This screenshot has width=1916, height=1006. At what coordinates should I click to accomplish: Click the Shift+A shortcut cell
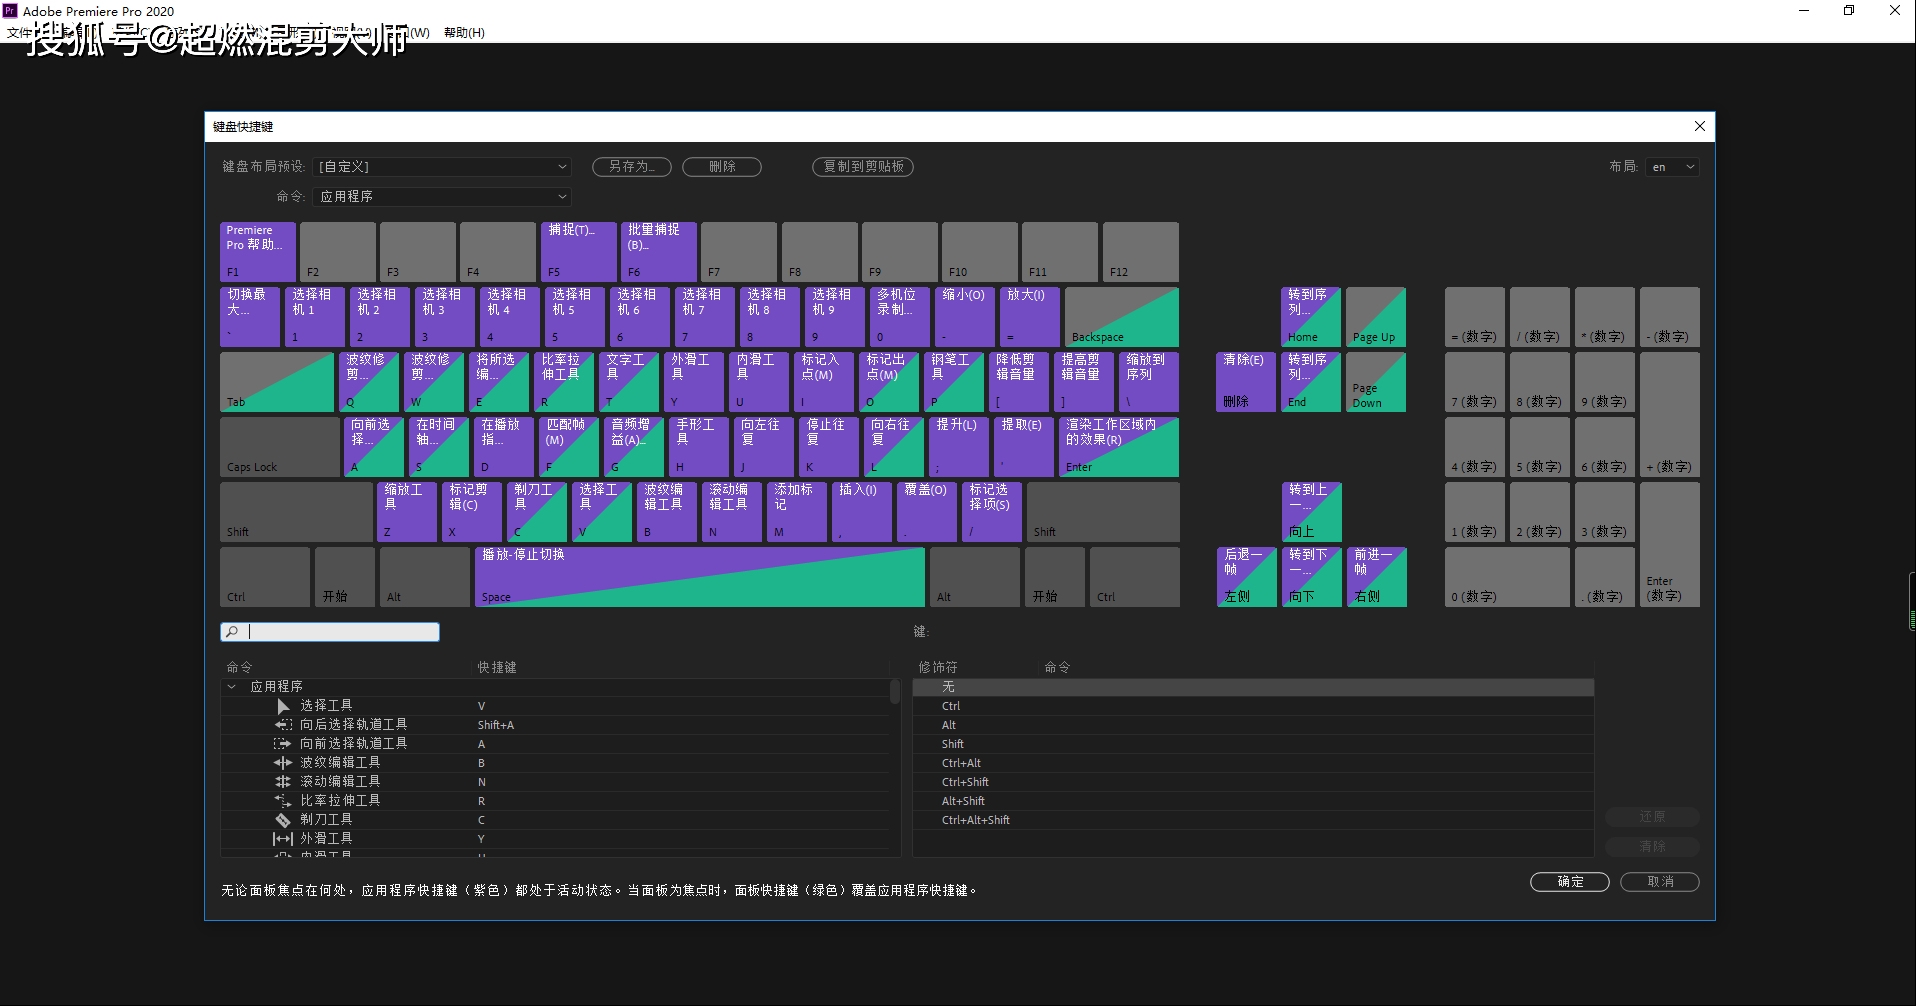pyautogui.click(x=496, y=725)
